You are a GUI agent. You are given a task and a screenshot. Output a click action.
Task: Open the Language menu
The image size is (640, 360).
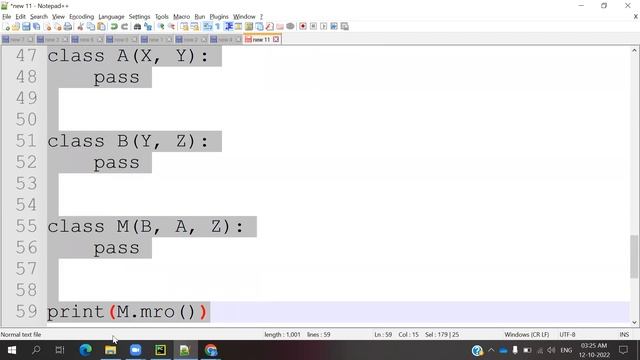[111, 17]
